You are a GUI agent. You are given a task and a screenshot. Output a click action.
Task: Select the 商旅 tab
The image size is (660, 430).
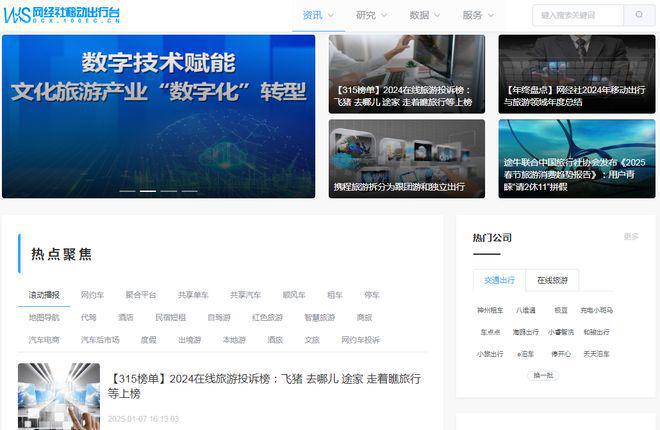click(x=364, y=317)
